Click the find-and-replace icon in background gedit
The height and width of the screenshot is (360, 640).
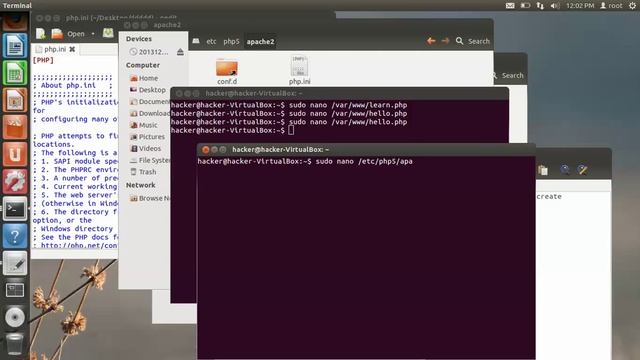click(x=582, y=170)
